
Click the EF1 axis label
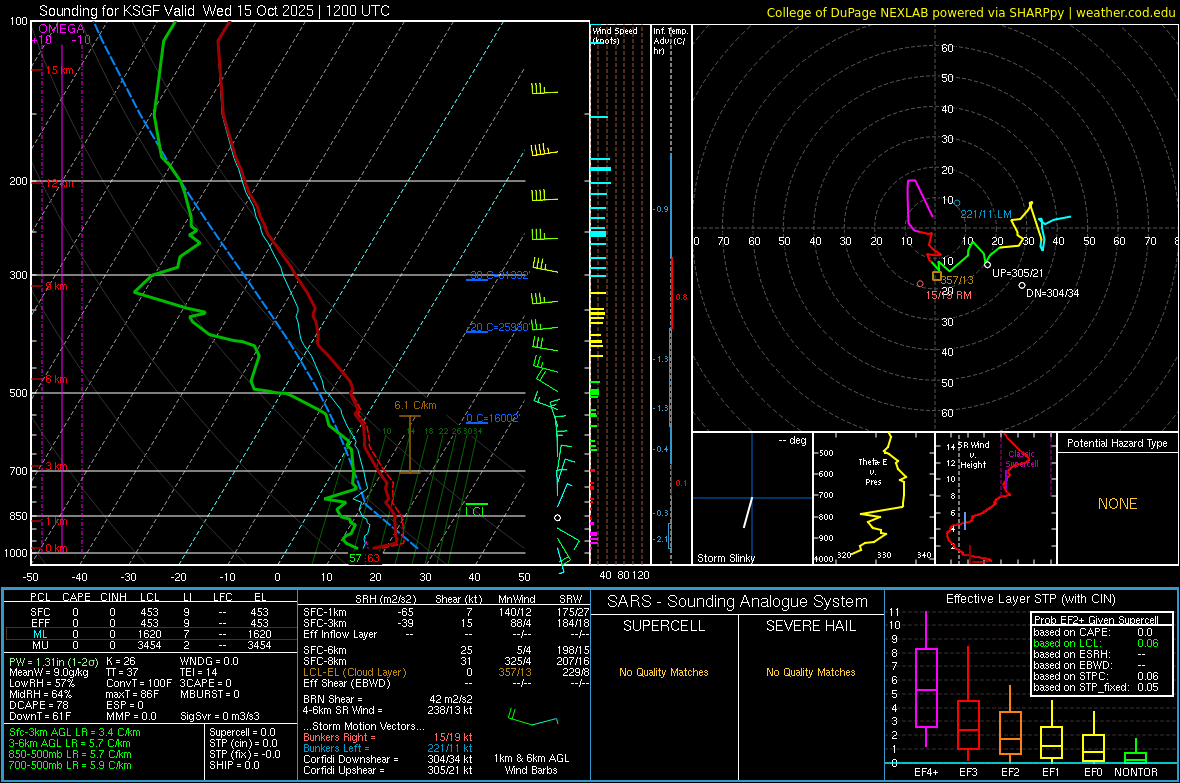(1051, 772)
